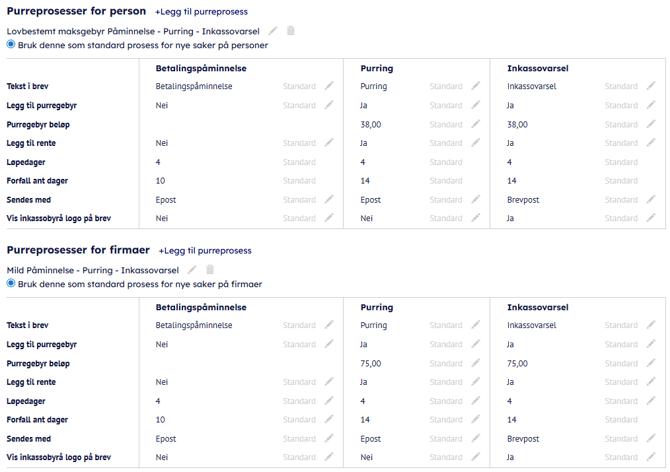Image resolution: width=670 pixels, height=472 pixels.
Task: Delete the firmaer purreprosess via trash icon
Action: [x=210, y=270]
